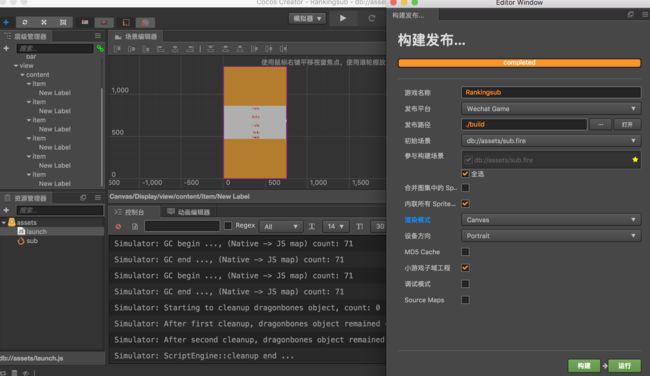The image size is (650, 376).
Task: Pop out the build panel icon
Action: click(631, 15)
